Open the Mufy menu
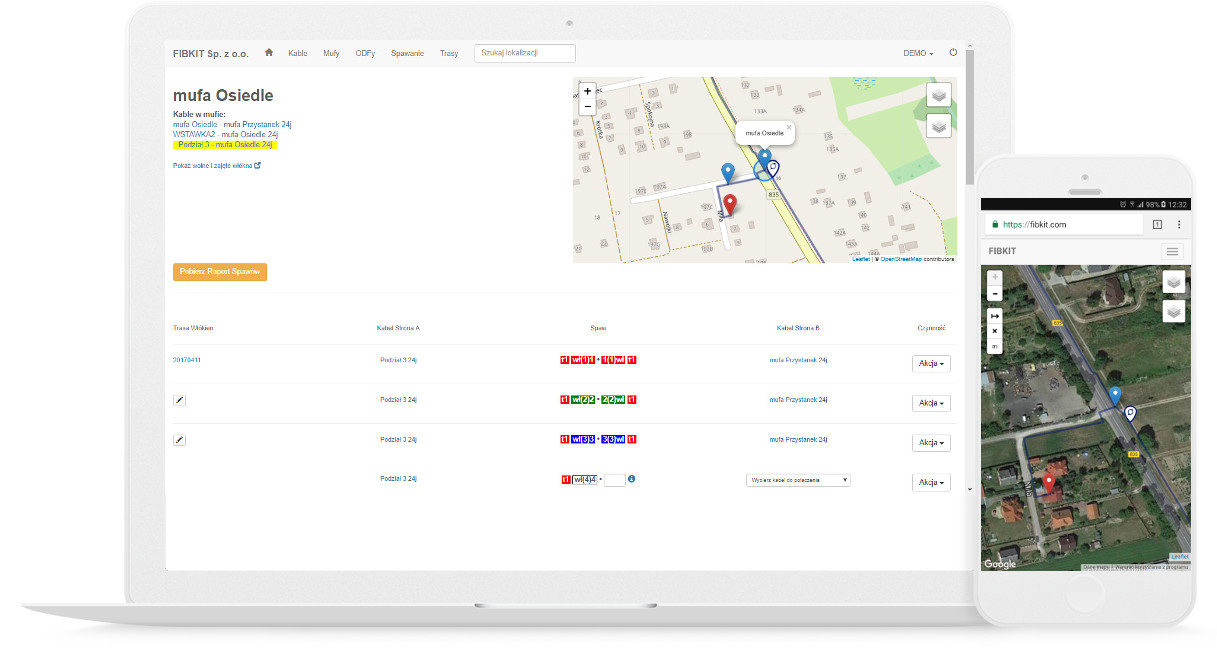The image size is (1217, 667). pyautogui.click(x=331, y=53)
